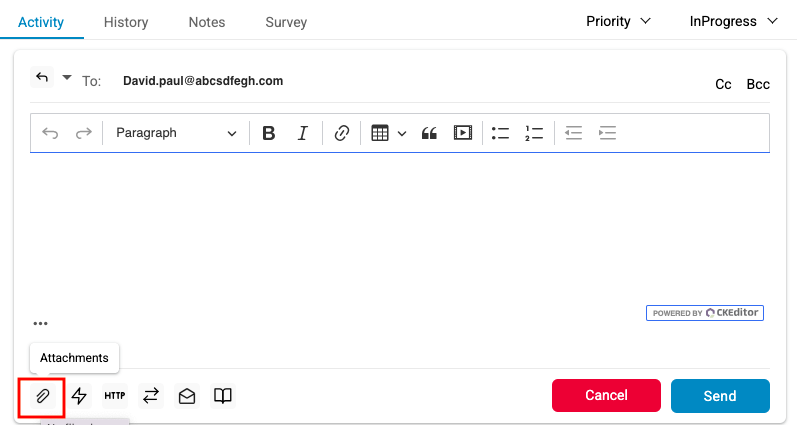Screen dimensions: 797x425
Task: Toggle numbered list
Action: (x=534, y=133)
